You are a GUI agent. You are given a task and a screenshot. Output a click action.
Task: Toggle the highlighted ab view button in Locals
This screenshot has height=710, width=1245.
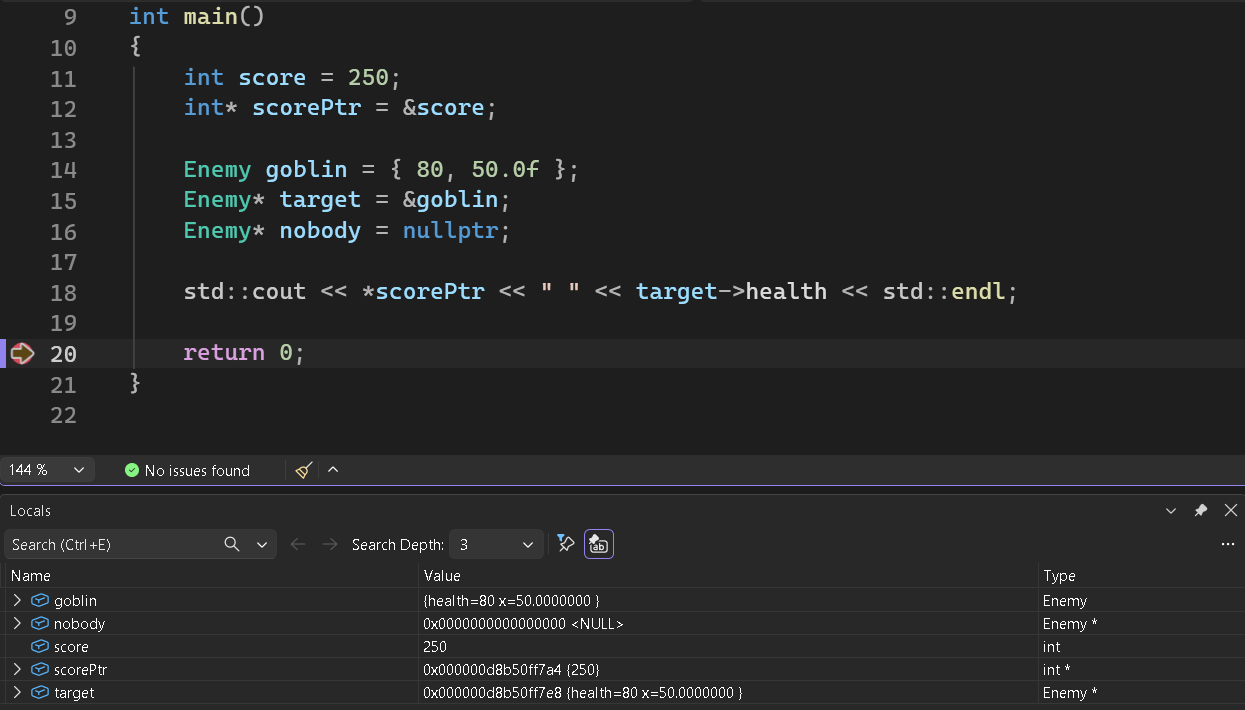[x=599, y=543]
